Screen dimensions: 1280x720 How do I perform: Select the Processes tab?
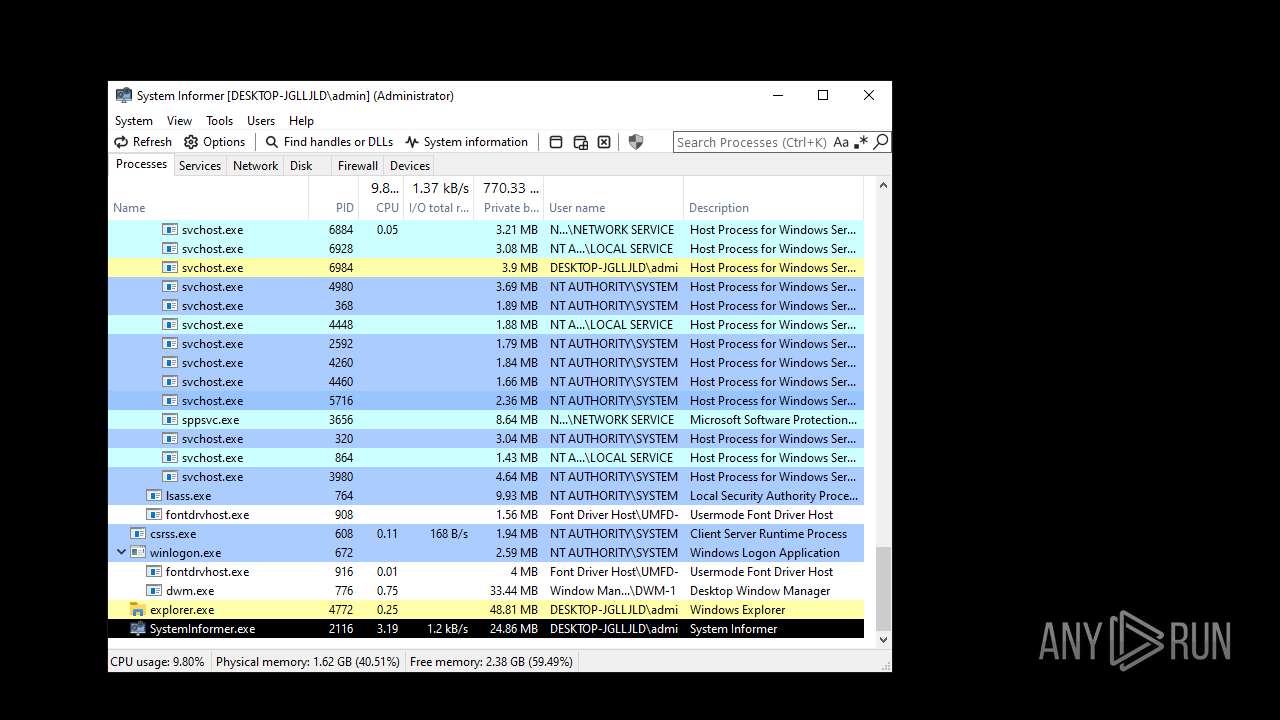tap(141, 165)
